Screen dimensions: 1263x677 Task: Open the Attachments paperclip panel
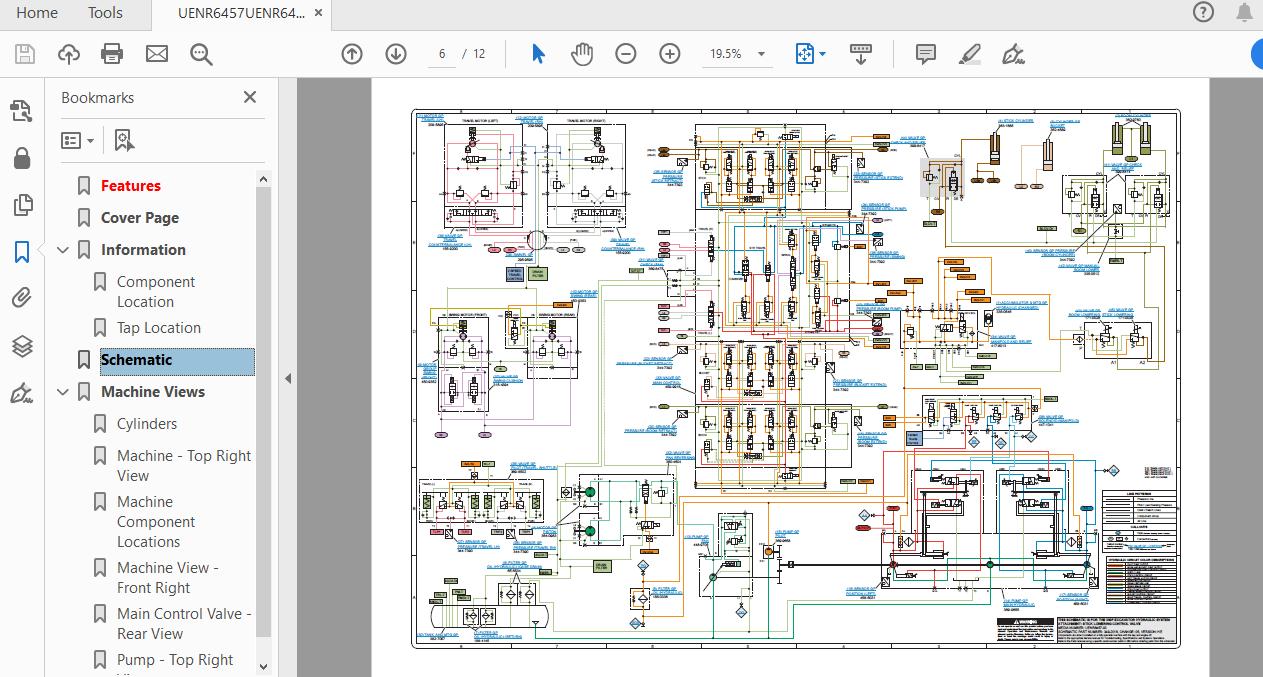tap(21, 298)
